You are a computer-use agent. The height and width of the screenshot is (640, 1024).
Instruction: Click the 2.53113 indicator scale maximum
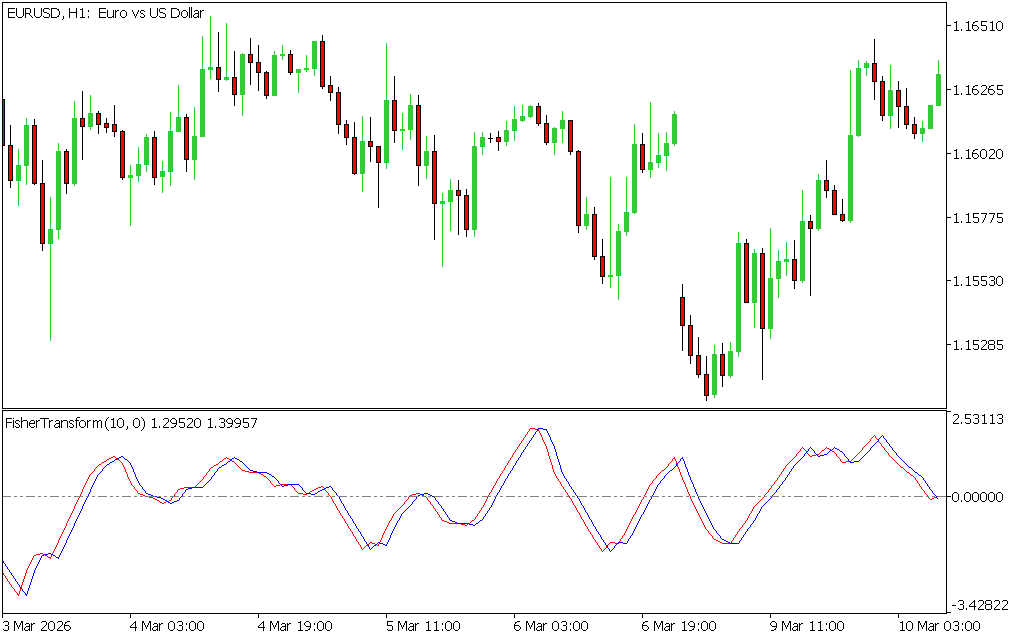(978, 420)
